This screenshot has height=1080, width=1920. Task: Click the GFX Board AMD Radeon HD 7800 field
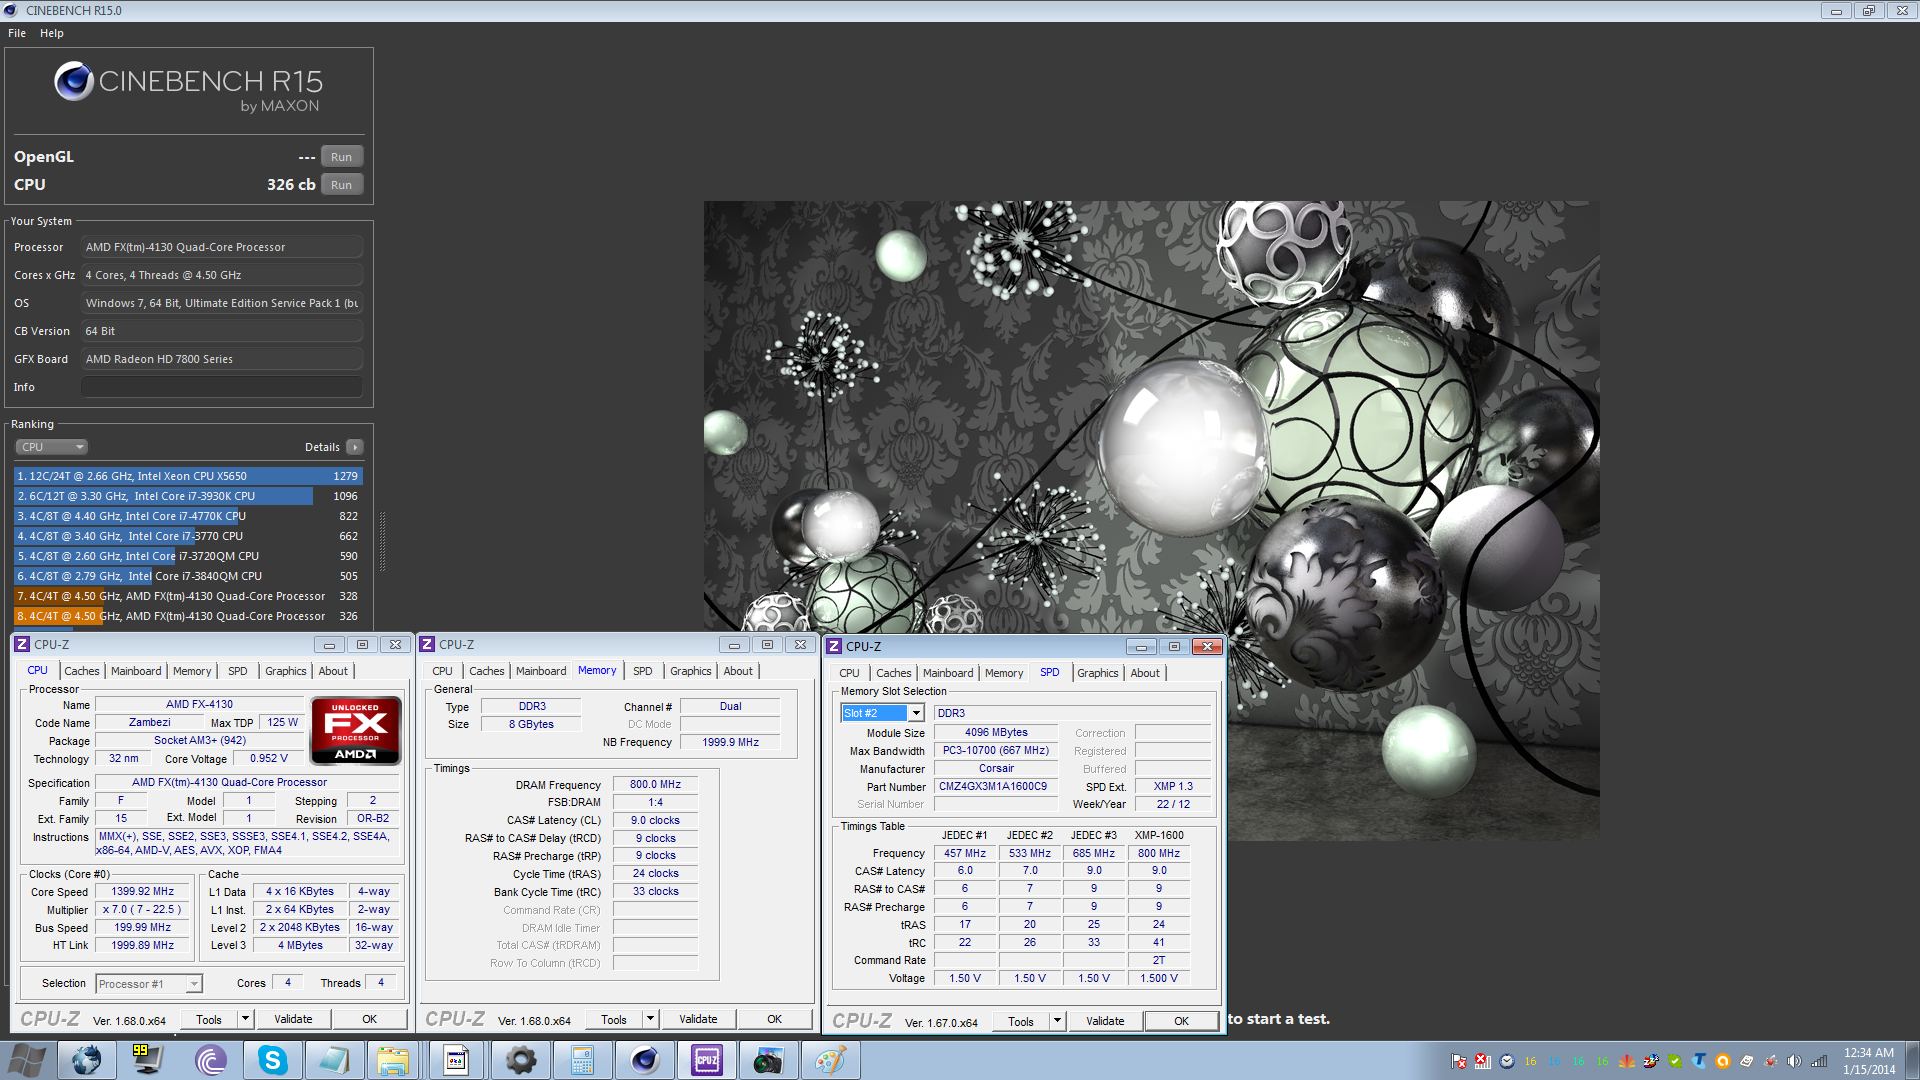click(222, 359)
